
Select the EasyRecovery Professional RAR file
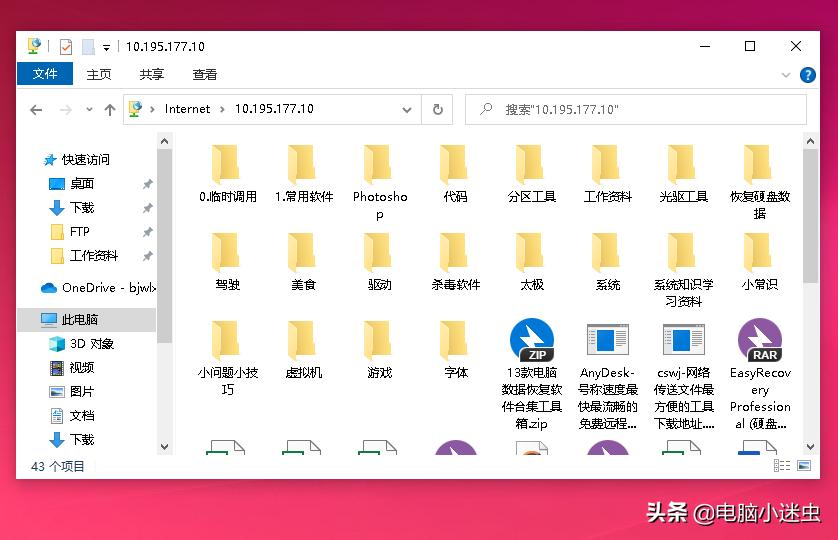pos(759,374)
